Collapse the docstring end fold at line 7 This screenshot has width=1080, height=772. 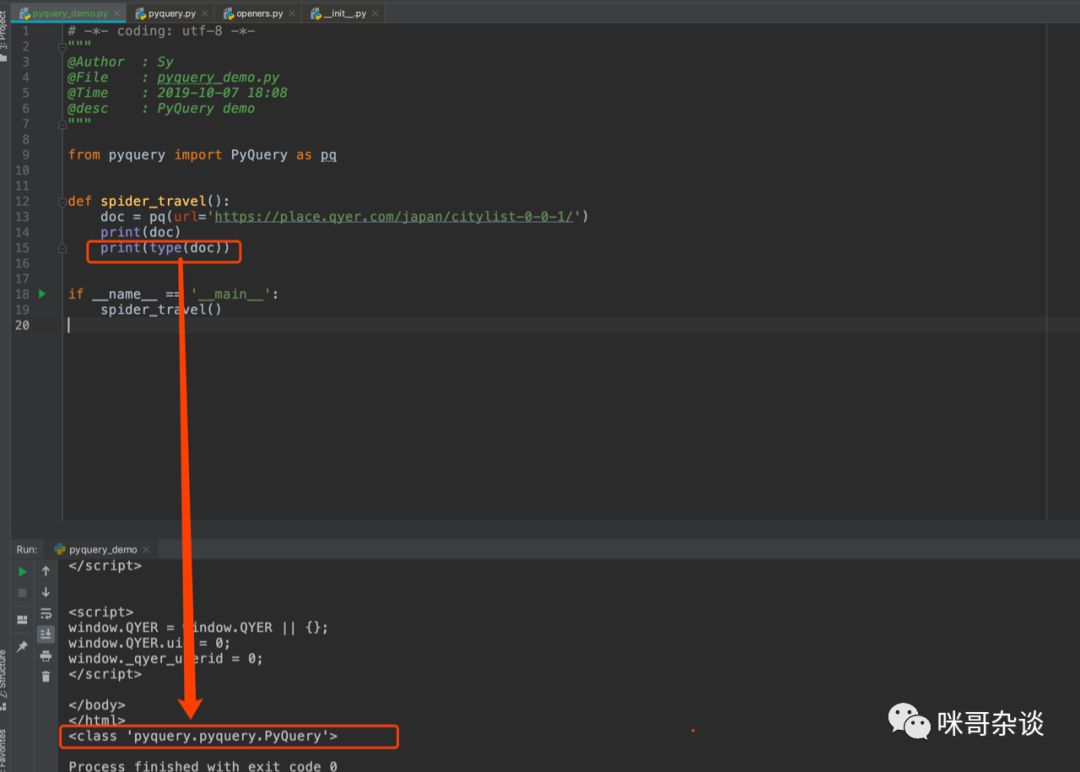(x=62, y=124)
